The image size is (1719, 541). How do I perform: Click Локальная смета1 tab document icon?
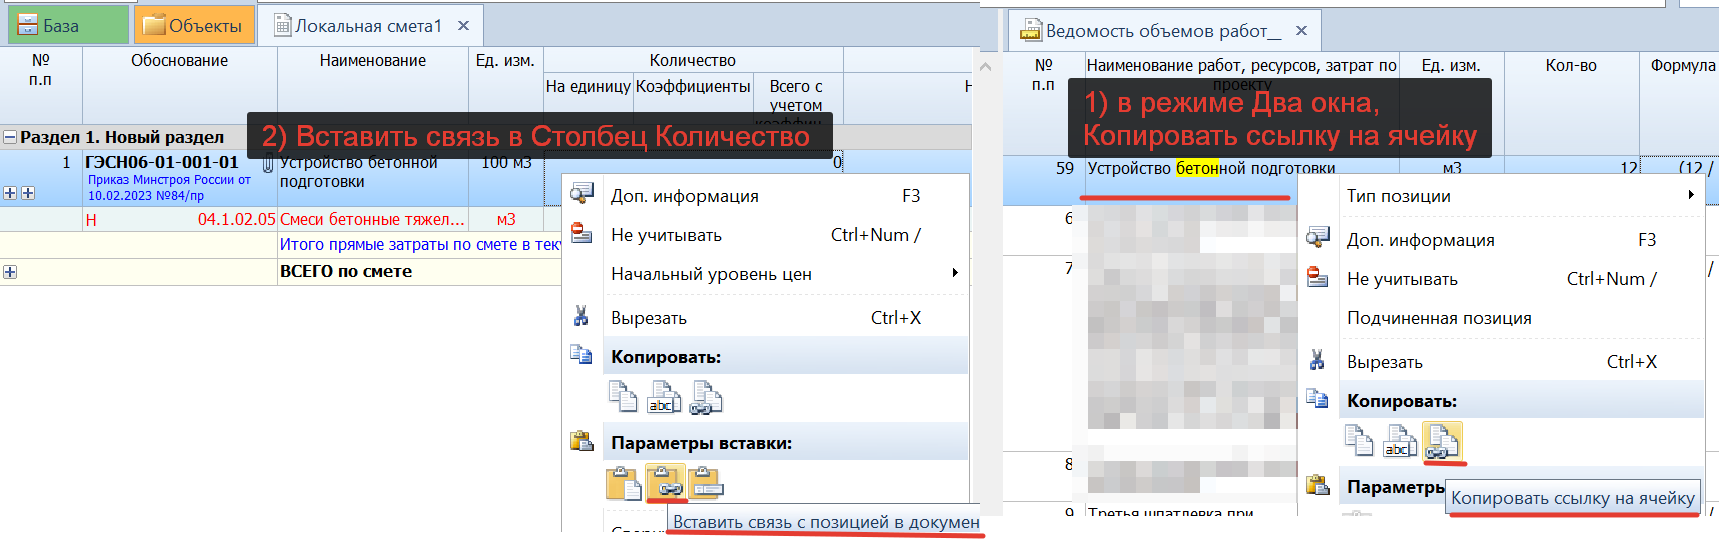[x=283, y=25]
